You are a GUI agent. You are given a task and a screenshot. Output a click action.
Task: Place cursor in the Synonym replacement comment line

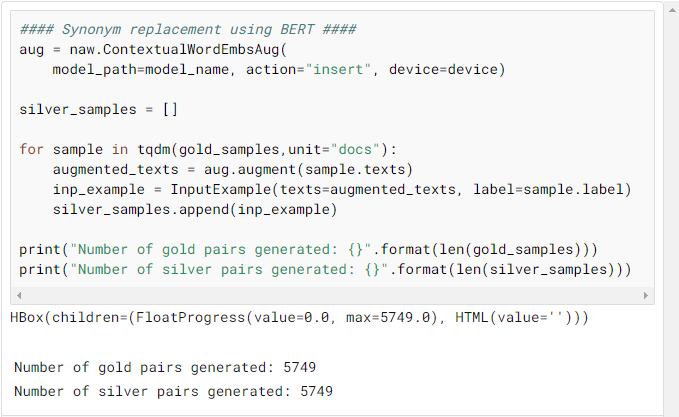pyautogui.click(x=188, y=29)
